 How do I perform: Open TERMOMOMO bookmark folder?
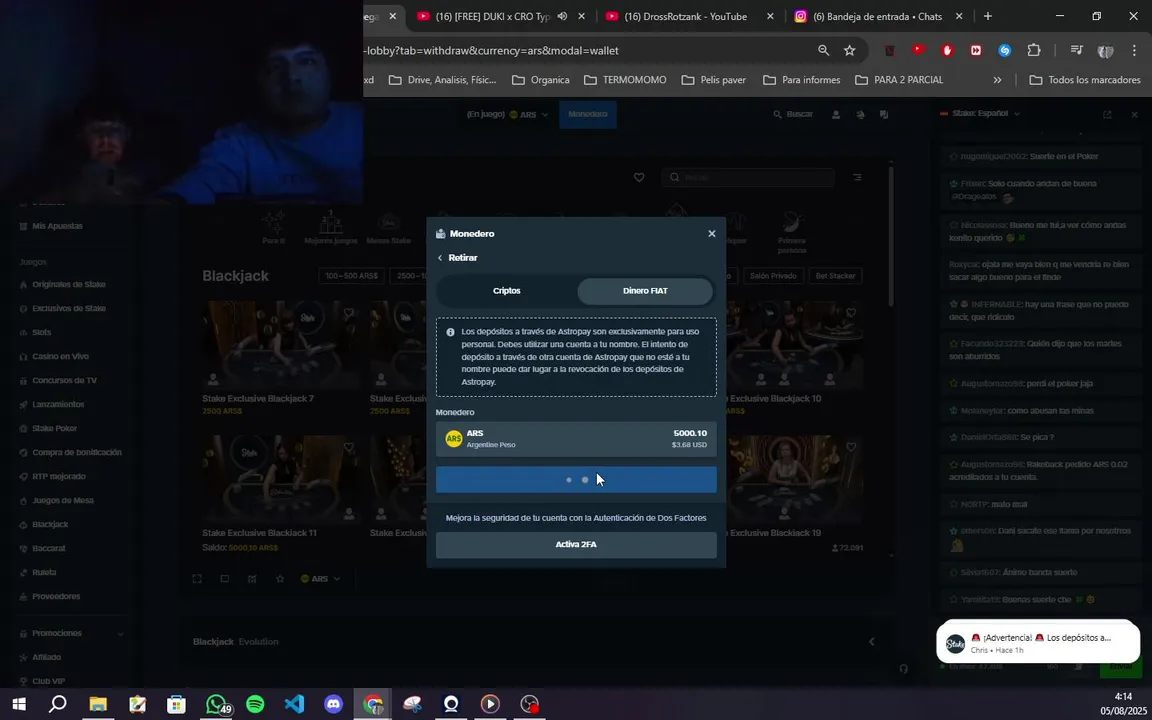[624, 80]
